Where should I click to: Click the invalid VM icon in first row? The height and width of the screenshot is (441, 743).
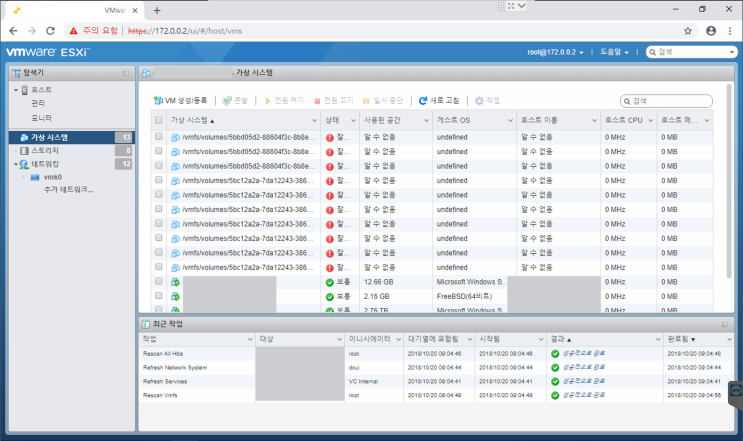click(x=175, y=137)
